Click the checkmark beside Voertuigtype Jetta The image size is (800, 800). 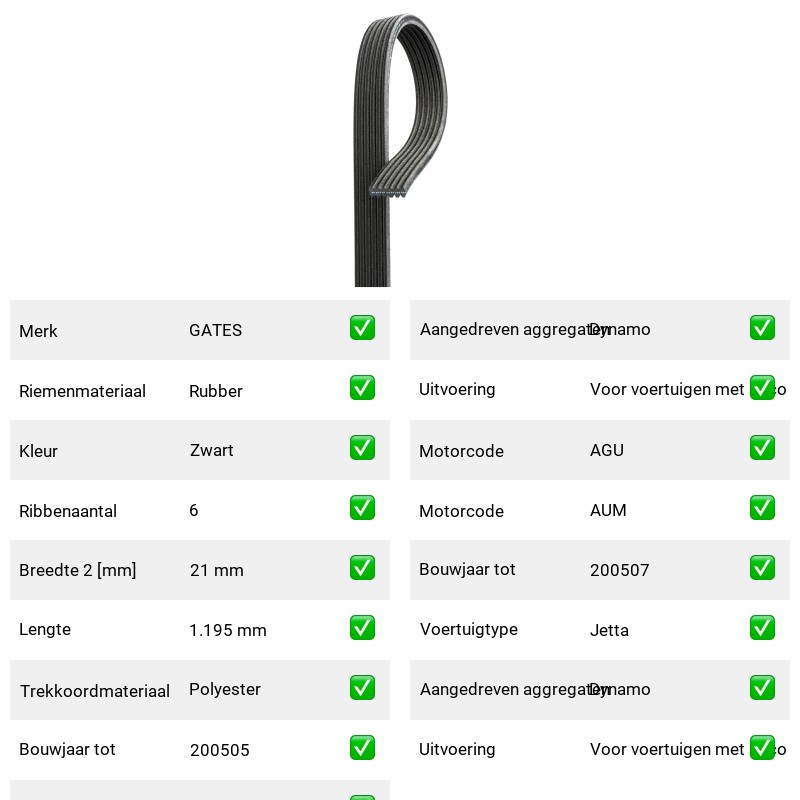click(x=762, y=628)
